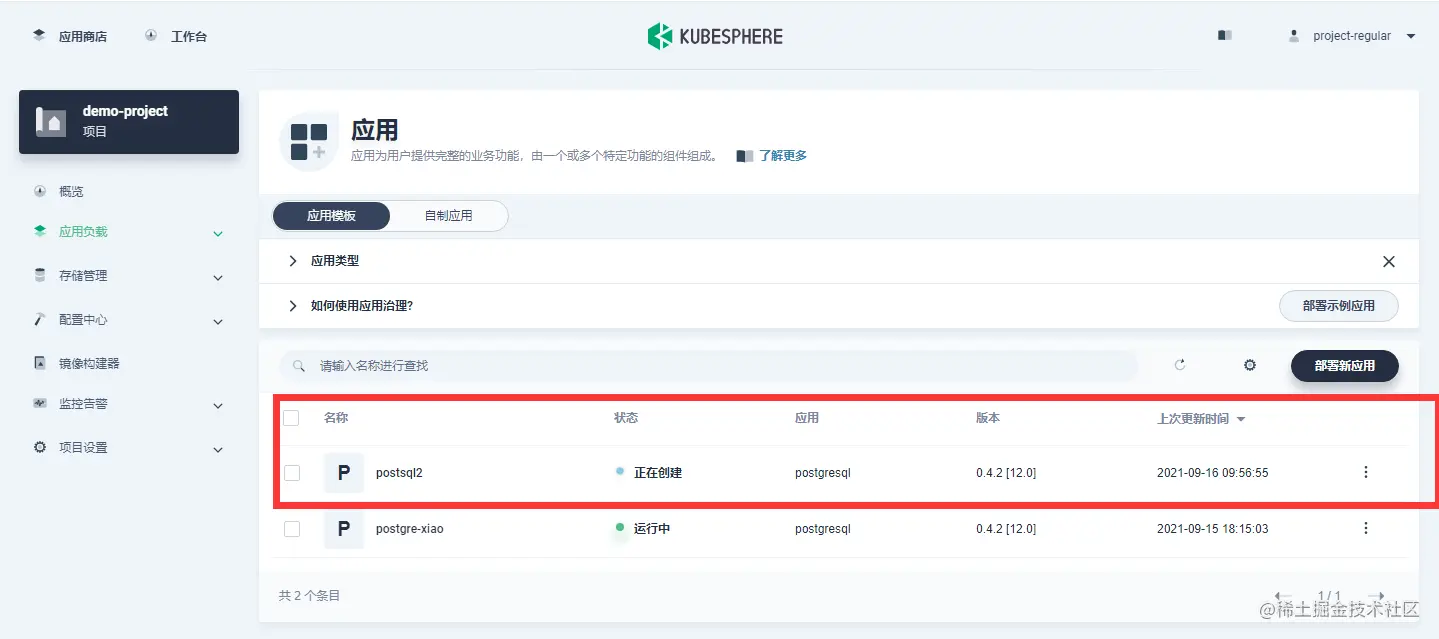Click the version cell in the postsql2 row
1439x639 pixels.
click(1006, 473)
